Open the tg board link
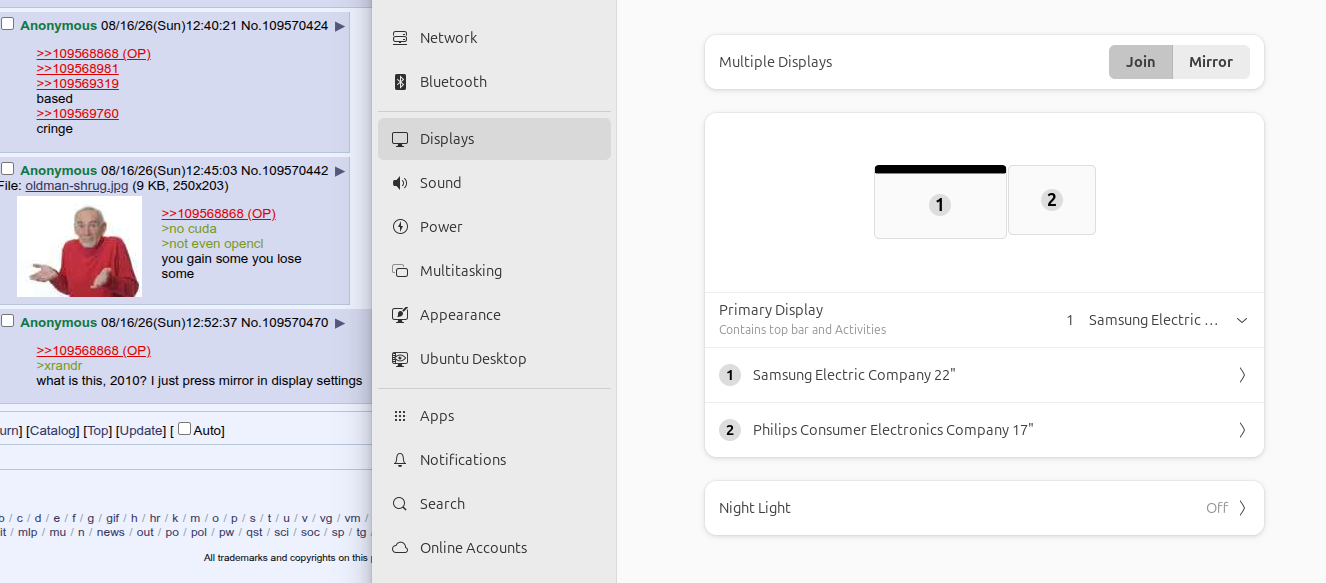This screenshot has height=583, width=1326. click(361, 532)
